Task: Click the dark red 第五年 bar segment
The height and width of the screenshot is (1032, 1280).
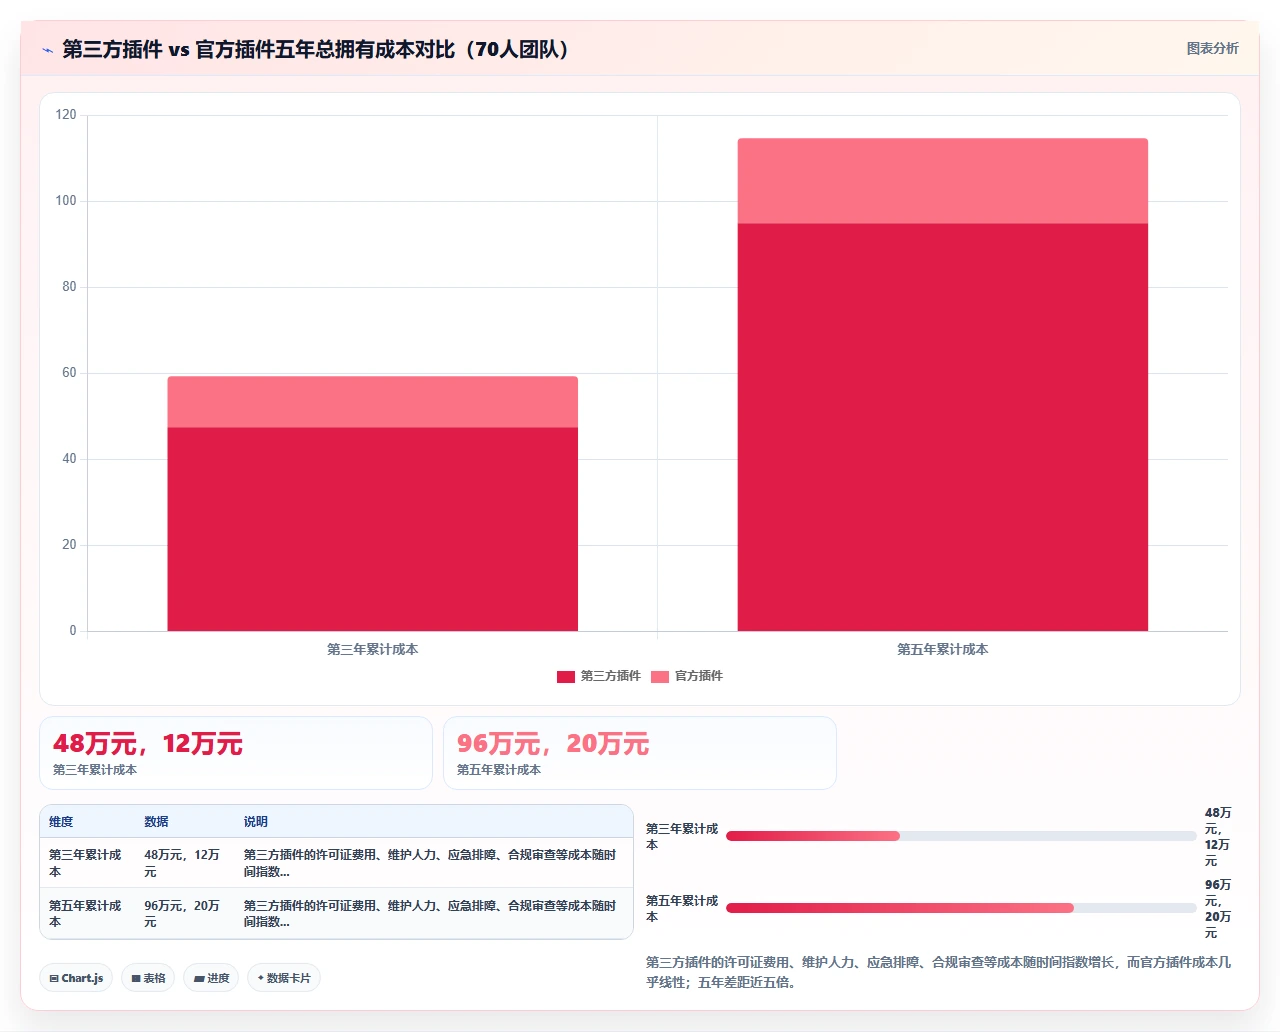Action: coord(943,427)
